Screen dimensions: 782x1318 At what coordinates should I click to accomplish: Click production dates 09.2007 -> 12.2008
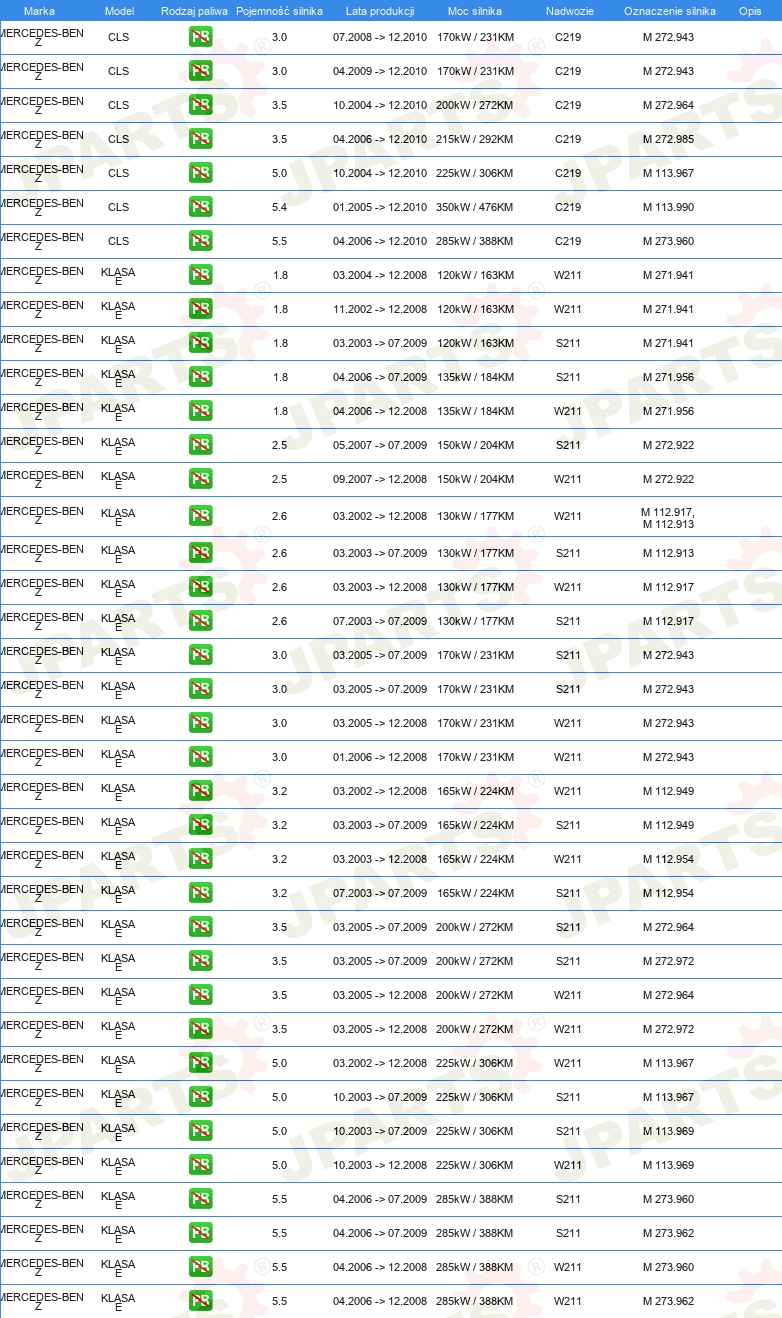click(380, 479)
